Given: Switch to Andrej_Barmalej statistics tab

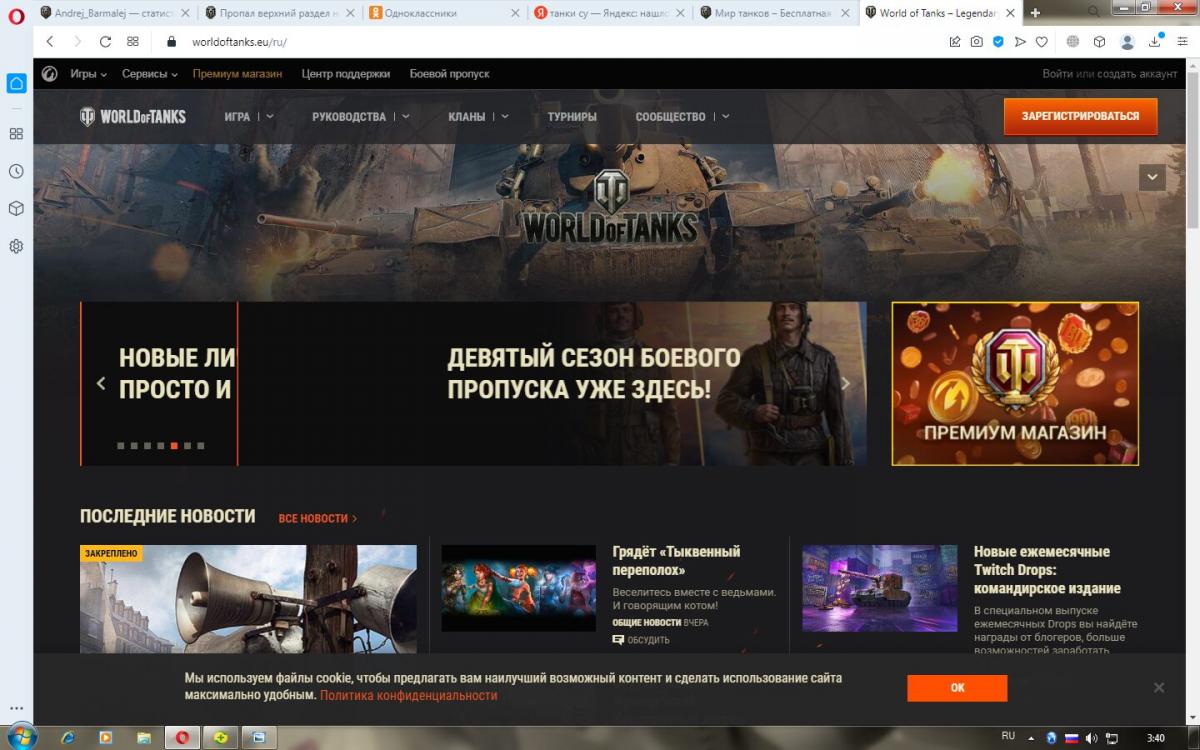Looking at the screenshot, I should (114, 13).
